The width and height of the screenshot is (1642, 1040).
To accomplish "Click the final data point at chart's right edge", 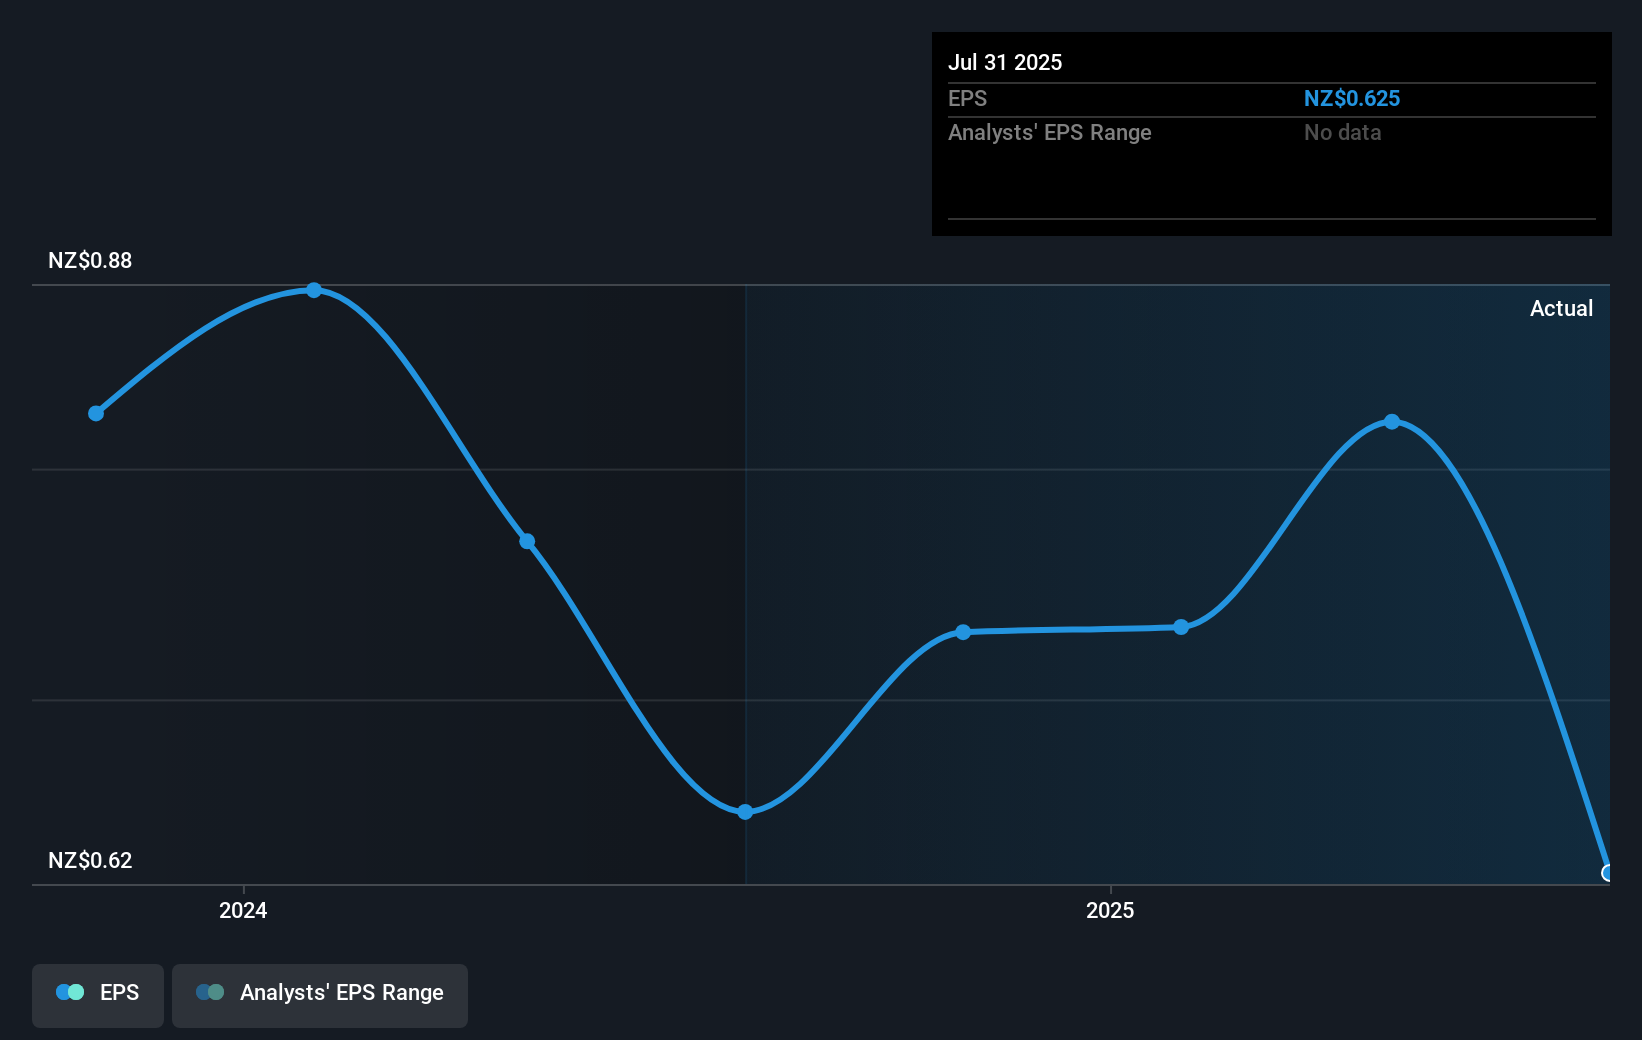I will 1608,871.
